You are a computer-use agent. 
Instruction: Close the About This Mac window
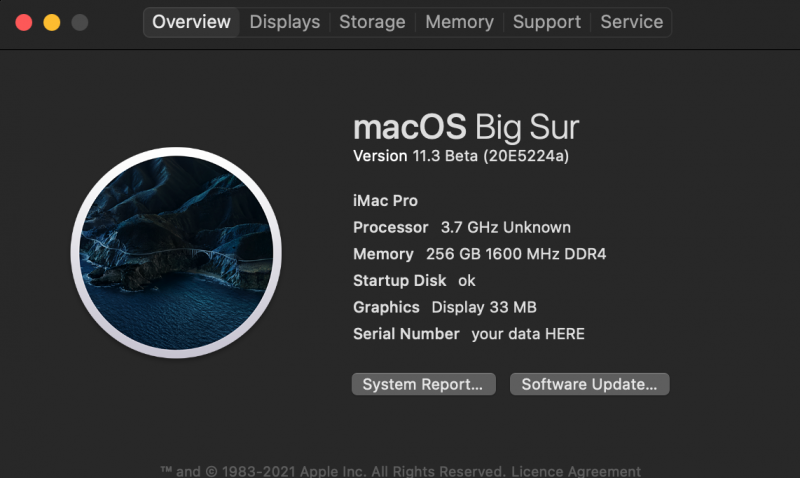pos(24,22)
